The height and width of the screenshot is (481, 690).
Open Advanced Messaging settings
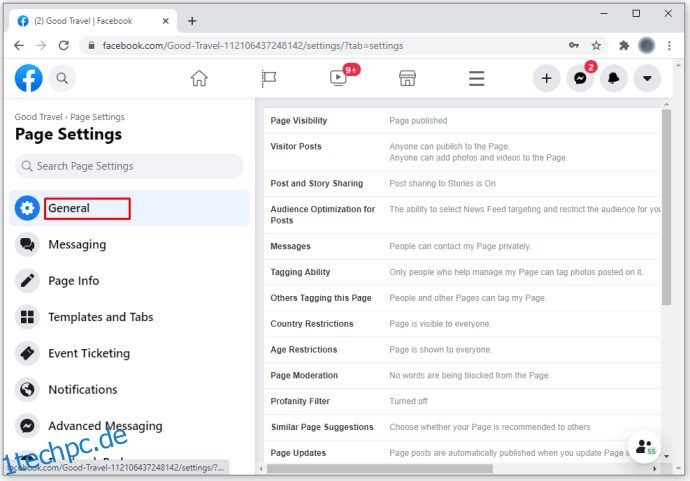tap(129, 426)
